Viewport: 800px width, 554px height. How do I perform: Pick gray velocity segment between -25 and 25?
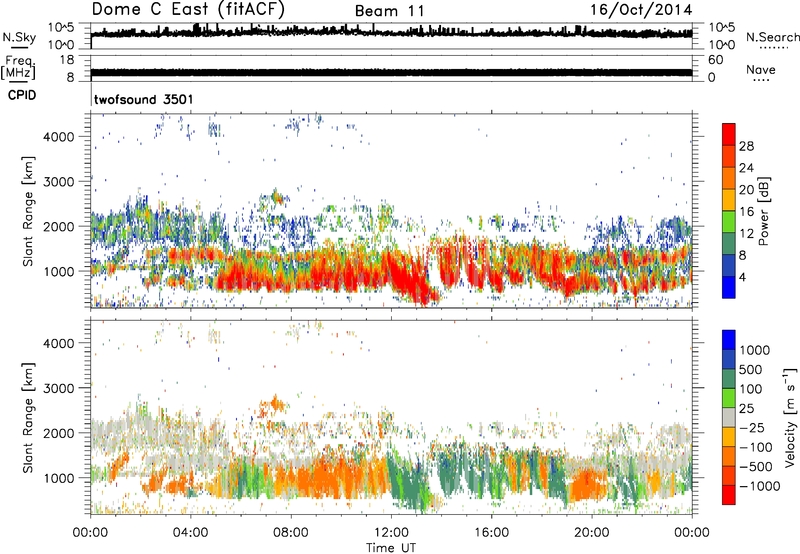pyautogui.click(x=729, y=417)
